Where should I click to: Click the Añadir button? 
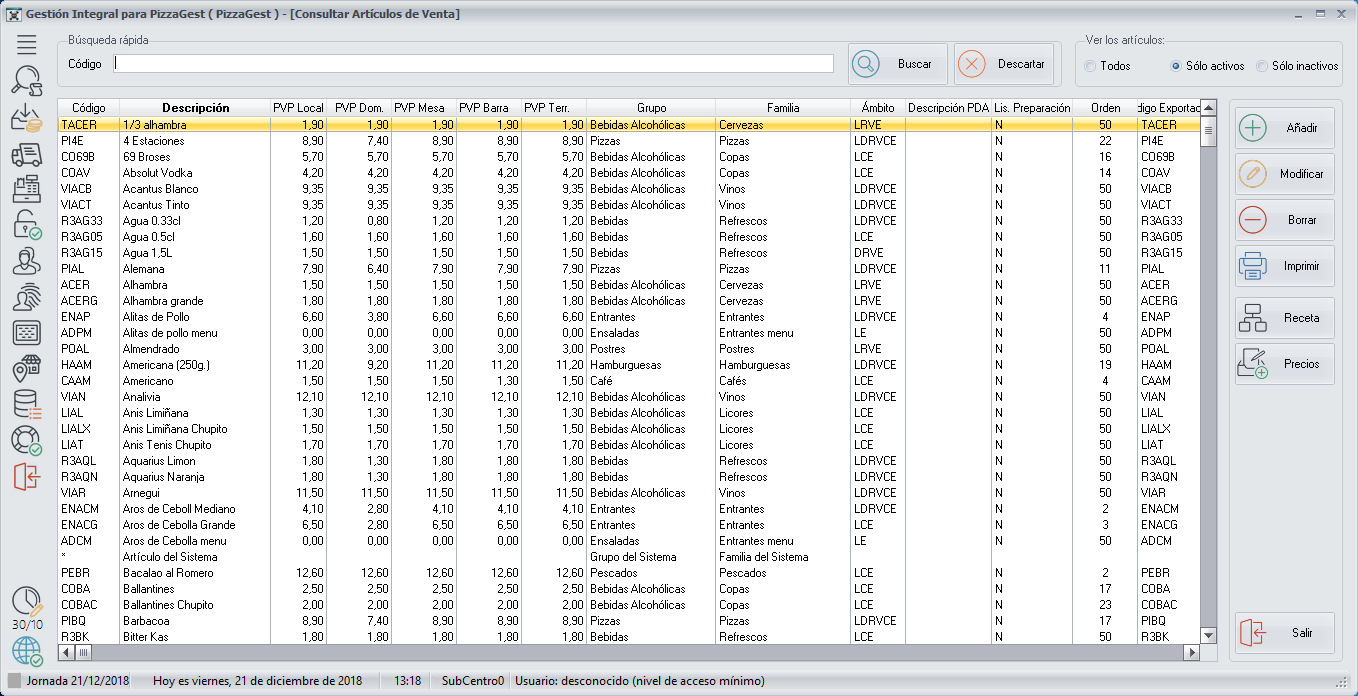coord(1285,129)
